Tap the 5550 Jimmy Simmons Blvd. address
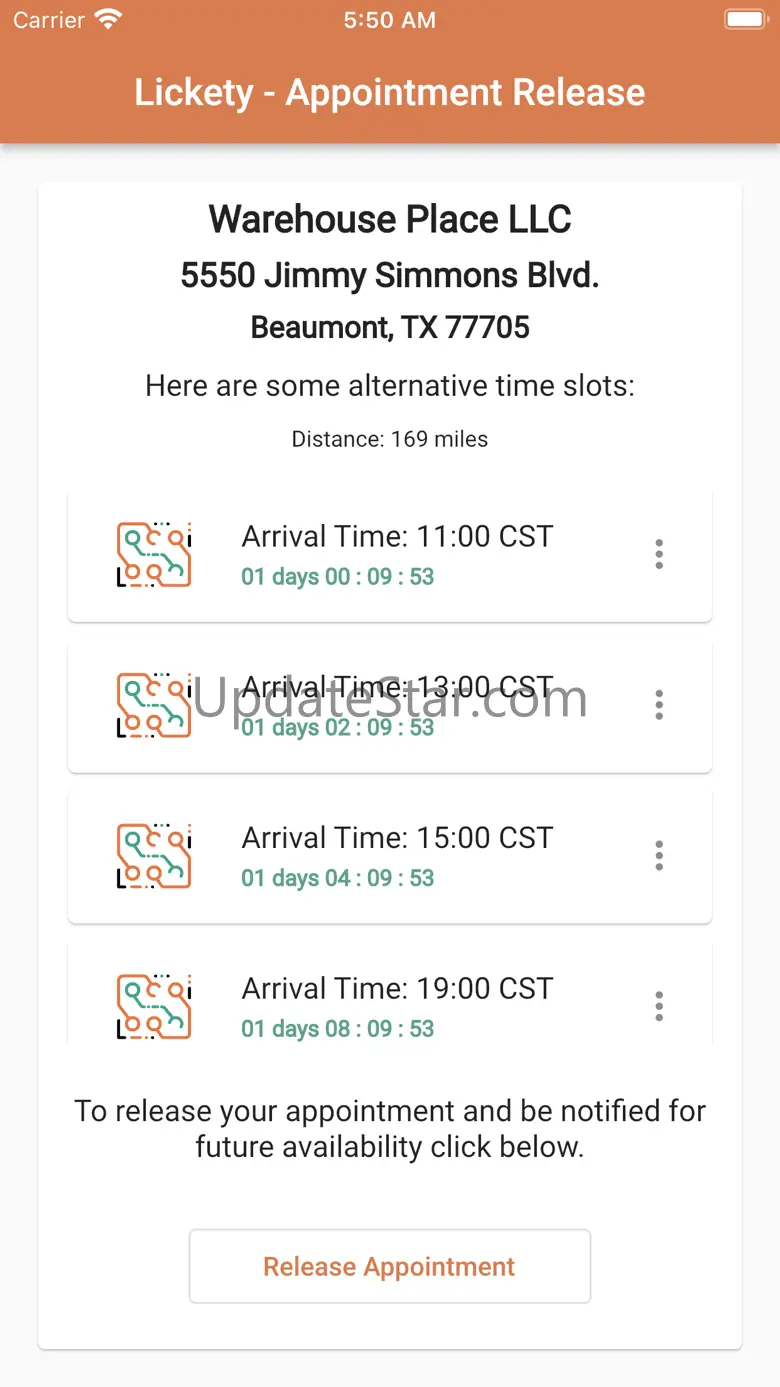The width and height of the screenshot is (780, 1387). [x=390, y=275]
